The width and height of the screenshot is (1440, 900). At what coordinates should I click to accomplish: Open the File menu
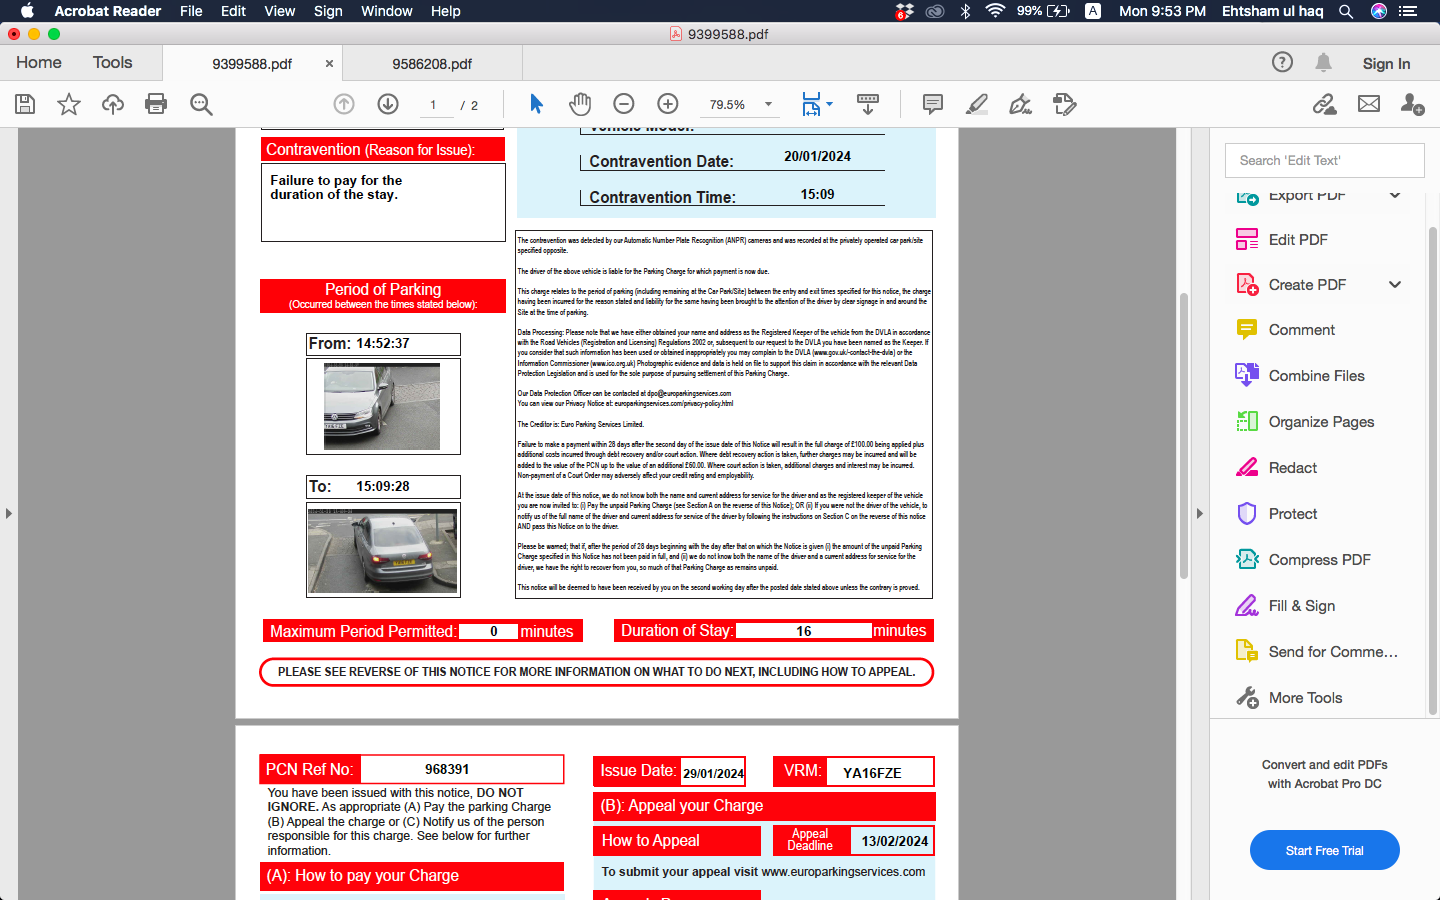(x=191, y=11)
